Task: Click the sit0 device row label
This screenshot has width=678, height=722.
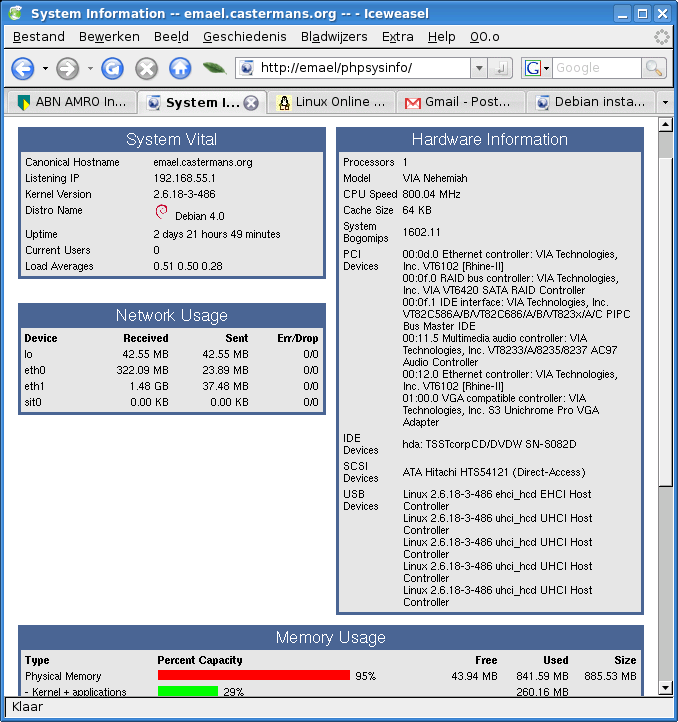Action: (33, 402)
